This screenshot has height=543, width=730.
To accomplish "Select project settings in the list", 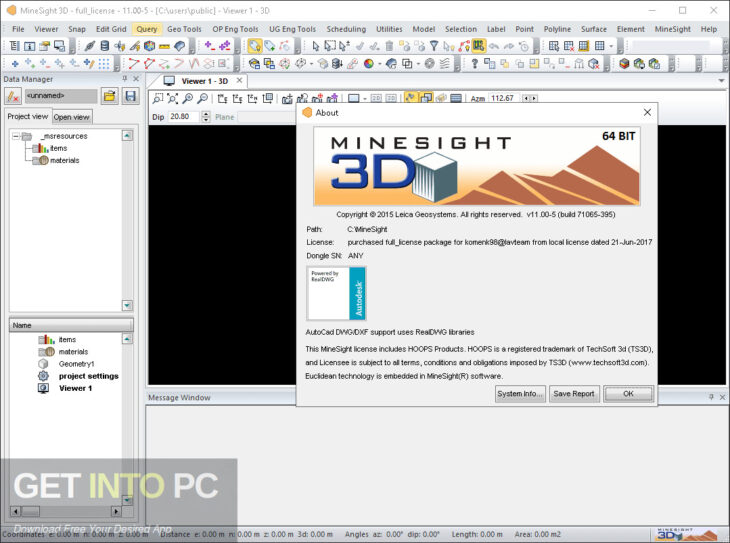I will tap(88, 376).
